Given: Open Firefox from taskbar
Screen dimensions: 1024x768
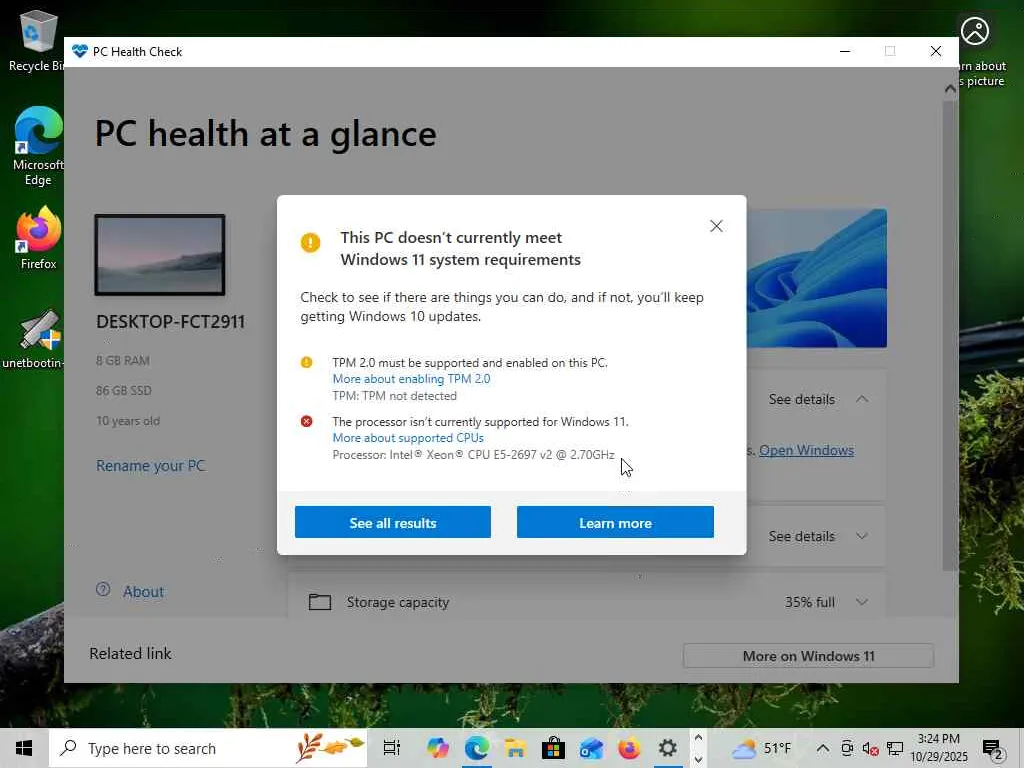Looking at the screenshot, I should point(629,748).
